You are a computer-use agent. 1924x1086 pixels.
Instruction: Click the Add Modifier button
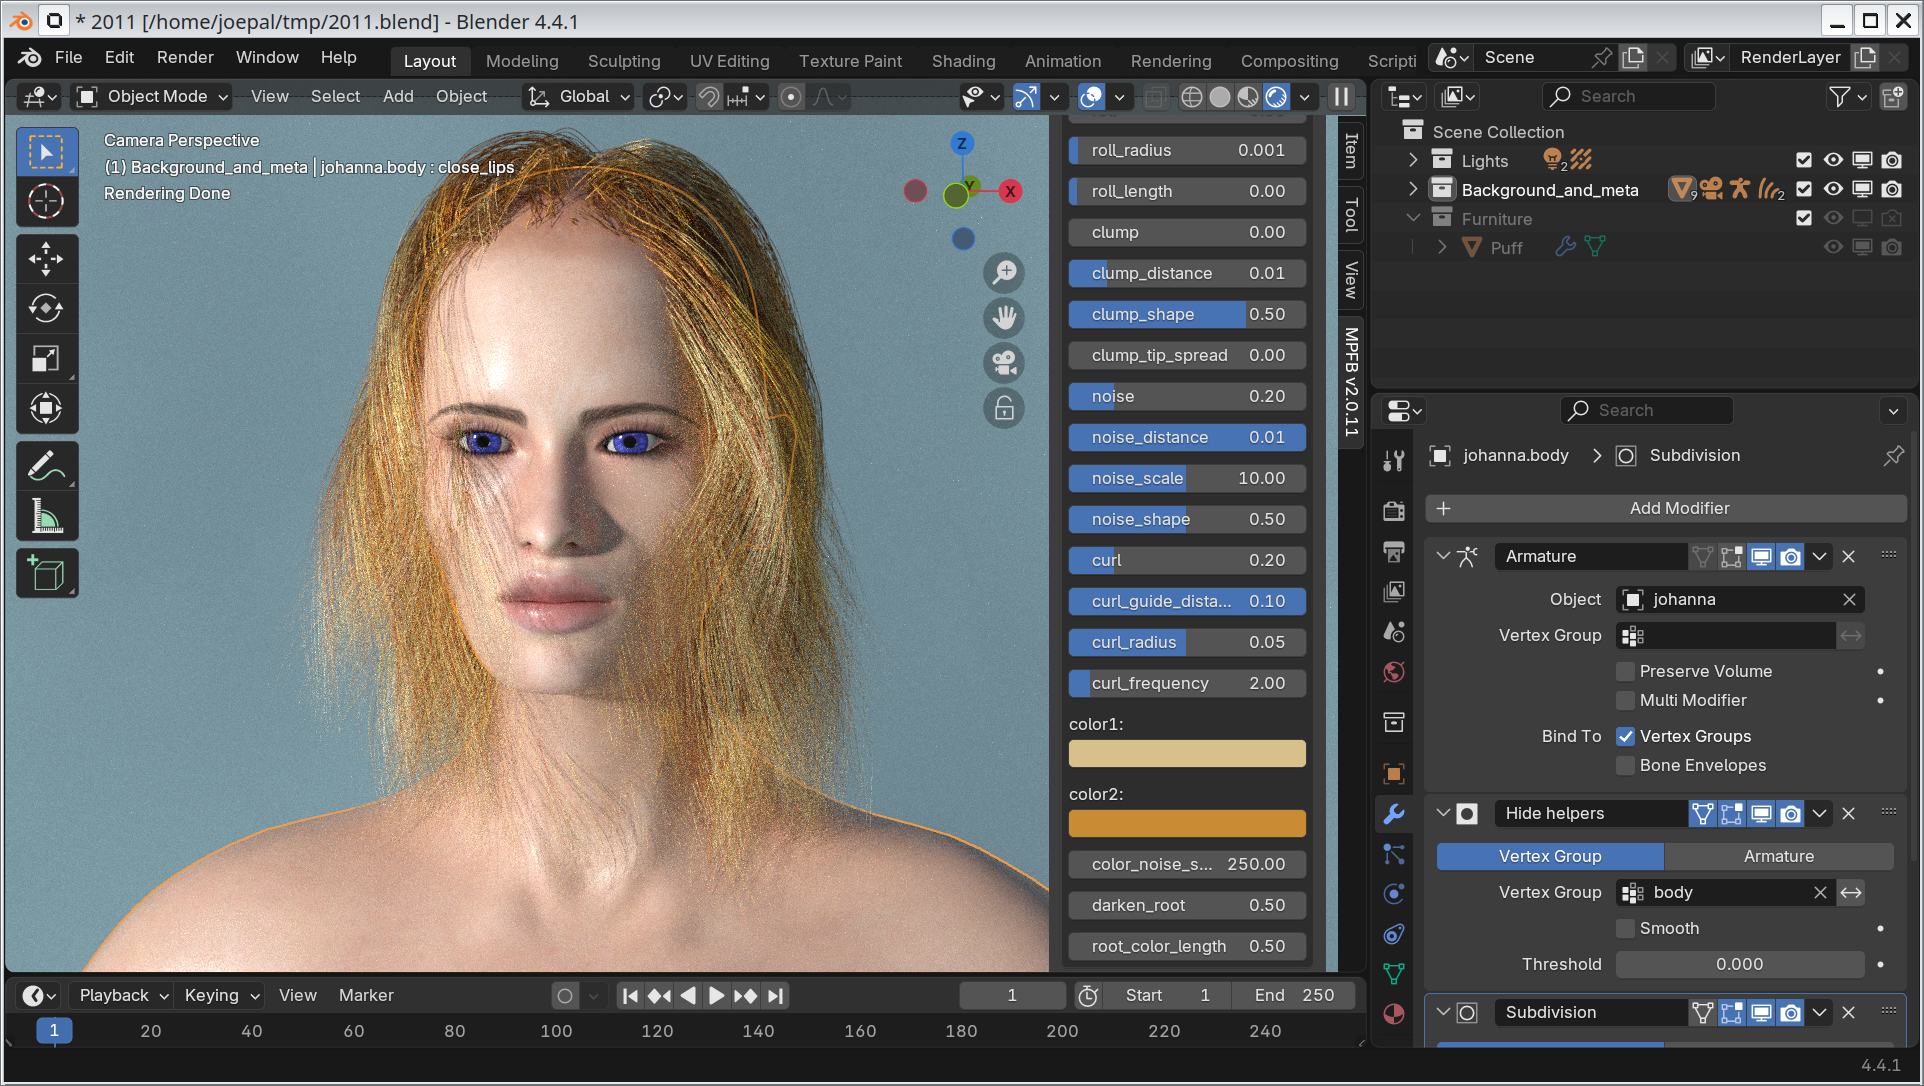pyautogui.click(x=1666, y=508)
